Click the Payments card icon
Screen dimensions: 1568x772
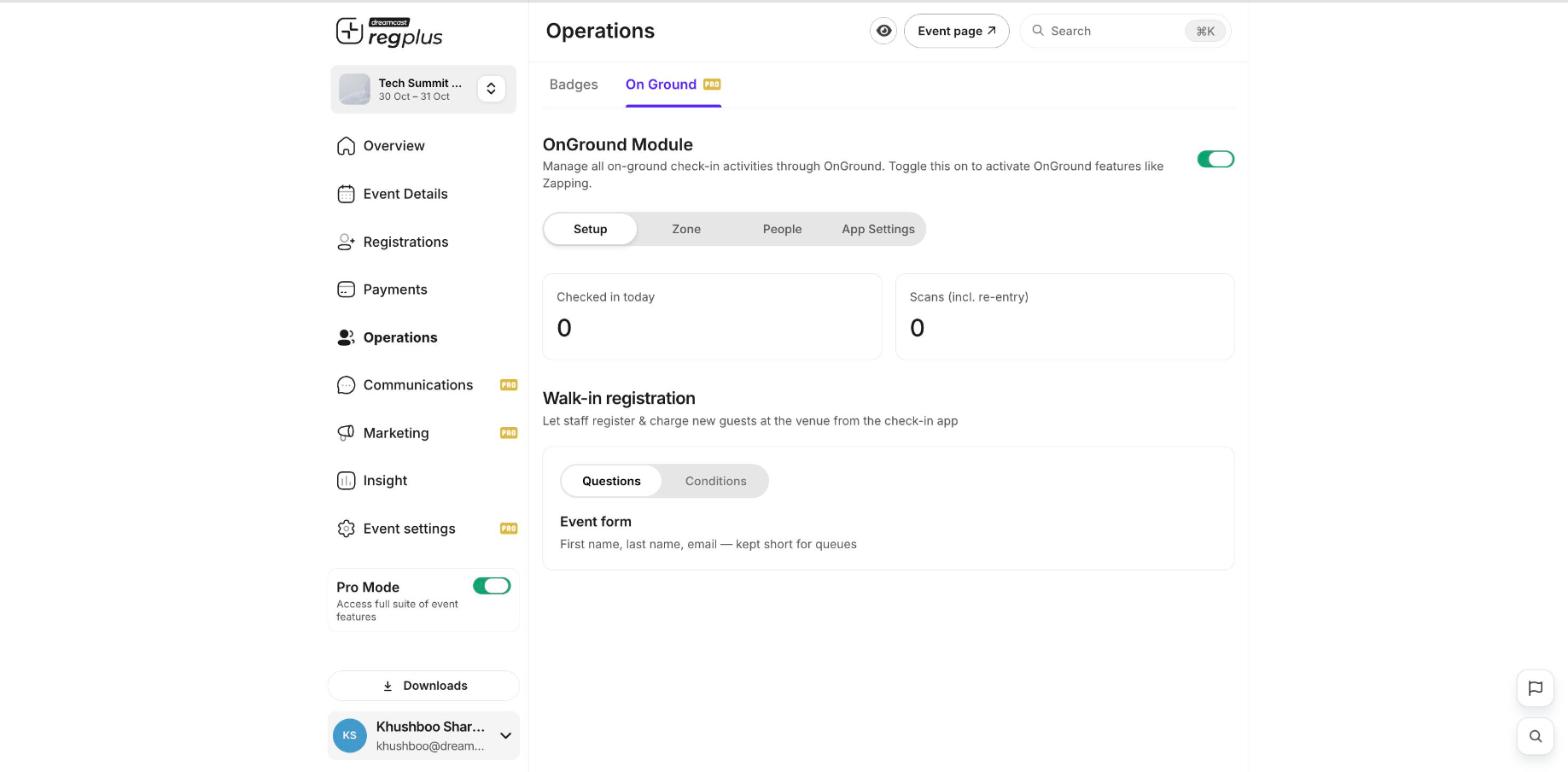(346, 289)
